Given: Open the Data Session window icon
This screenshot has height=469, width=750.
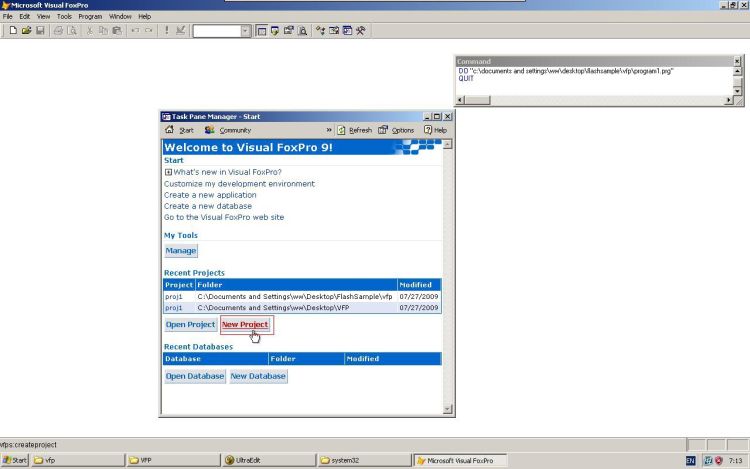Looking at the screenshot, I should coord(275,31).
